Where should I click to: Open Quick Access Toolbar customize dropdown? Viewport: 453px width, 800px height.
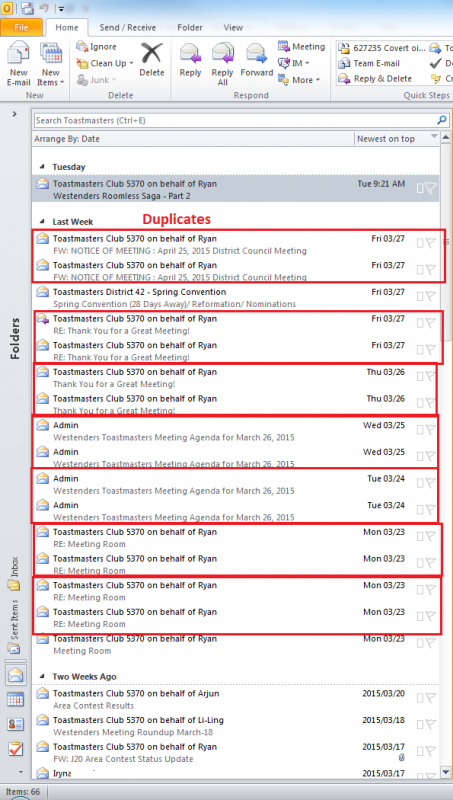tap(61, 8)
